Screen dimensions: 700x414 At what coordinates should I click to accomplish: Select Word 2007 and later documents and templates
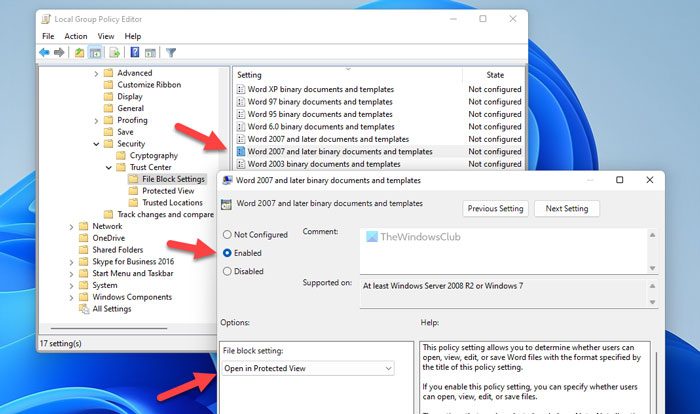coord(328,139)
